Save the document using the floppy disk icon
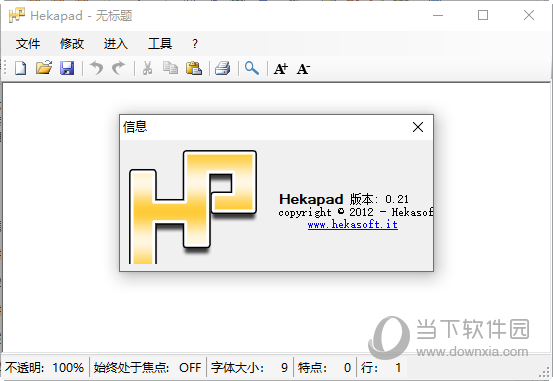The height and width of the screenshot is (381, 553). (67, 68)
